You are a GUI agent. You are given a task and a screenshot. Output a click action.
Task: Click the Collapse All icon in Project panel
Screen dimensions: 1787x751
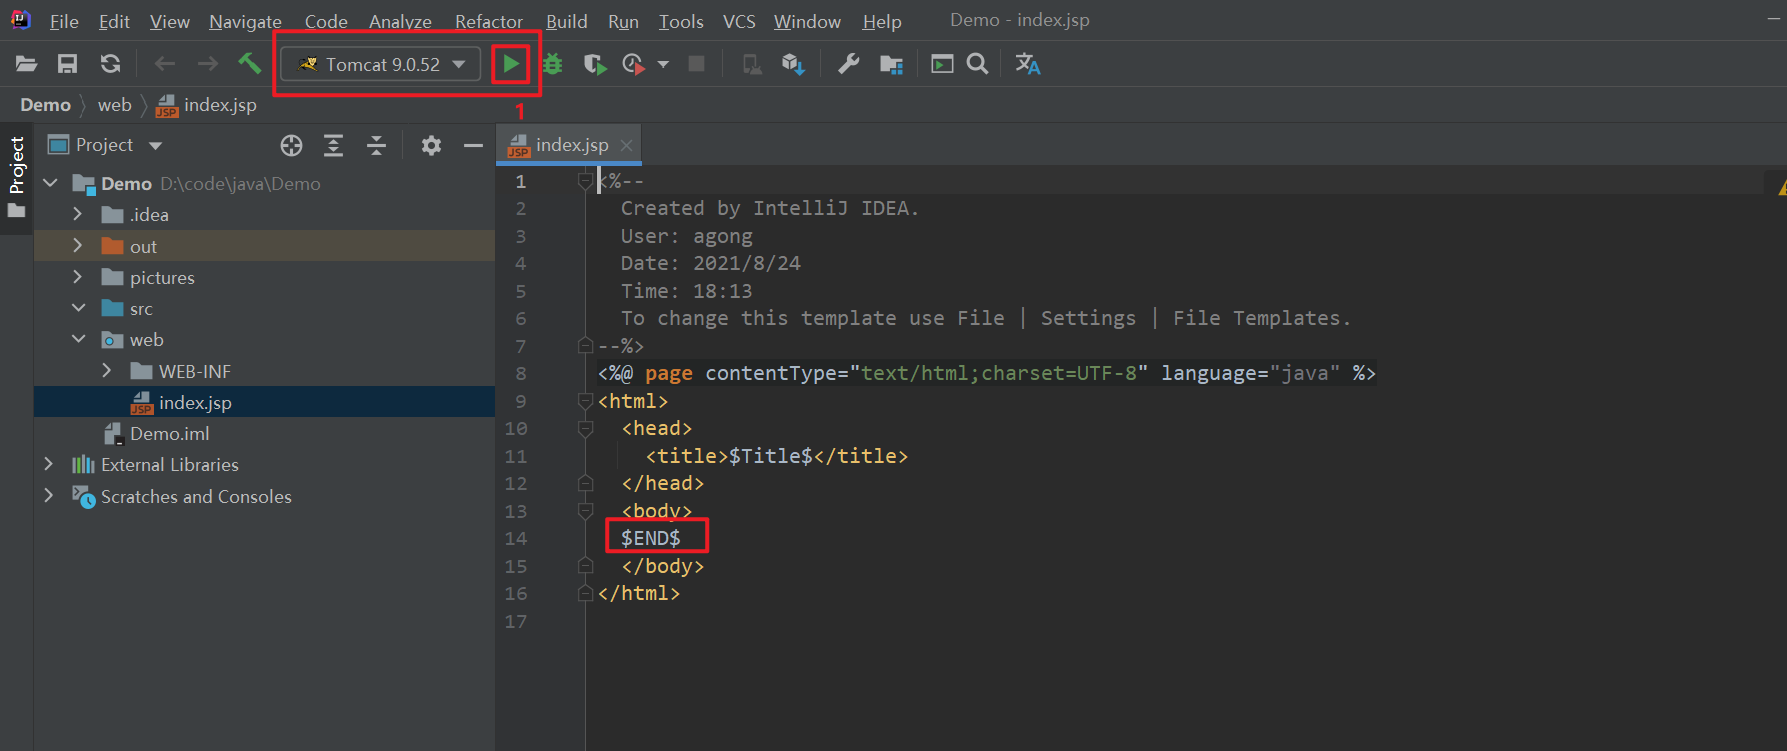click(376, 146)
